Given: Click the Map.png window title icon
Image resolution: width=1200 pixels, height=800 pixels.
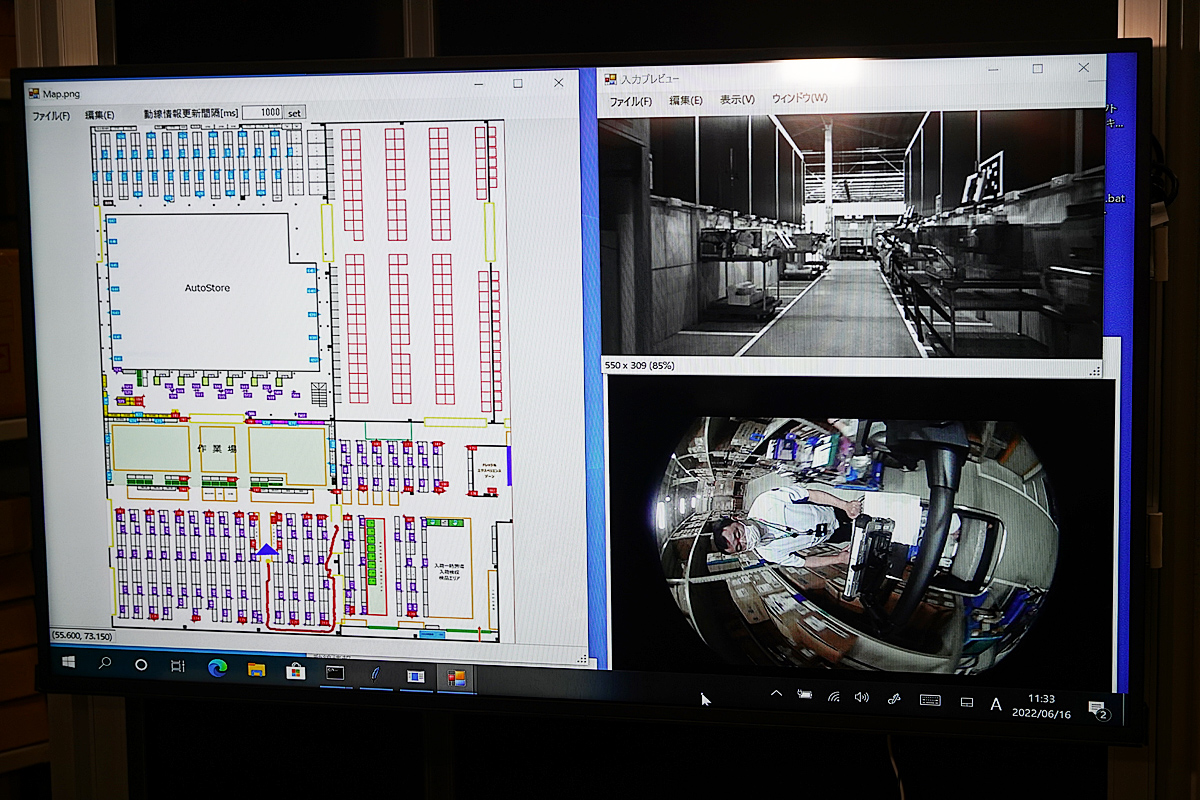Looking at the screenshot, I should point(33,93).
